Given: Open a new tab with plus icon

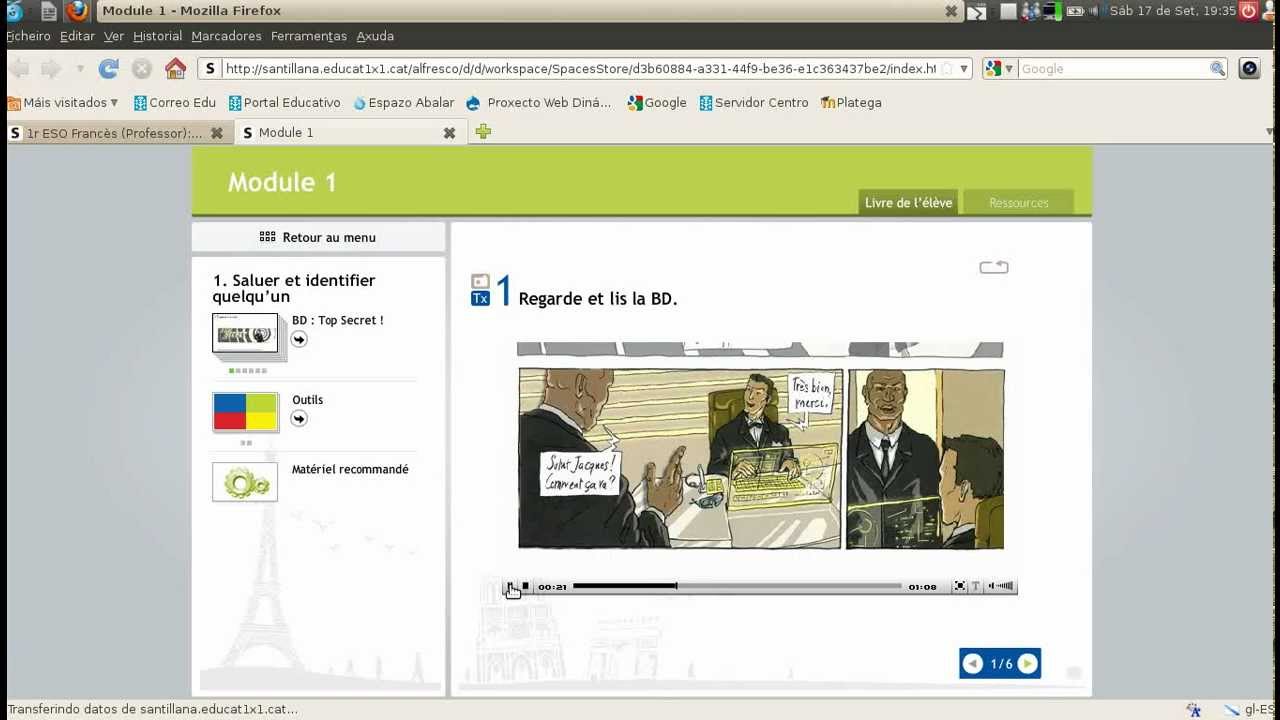Looking at the screenshot, I should pyautogui.click(x=483, y=131).
